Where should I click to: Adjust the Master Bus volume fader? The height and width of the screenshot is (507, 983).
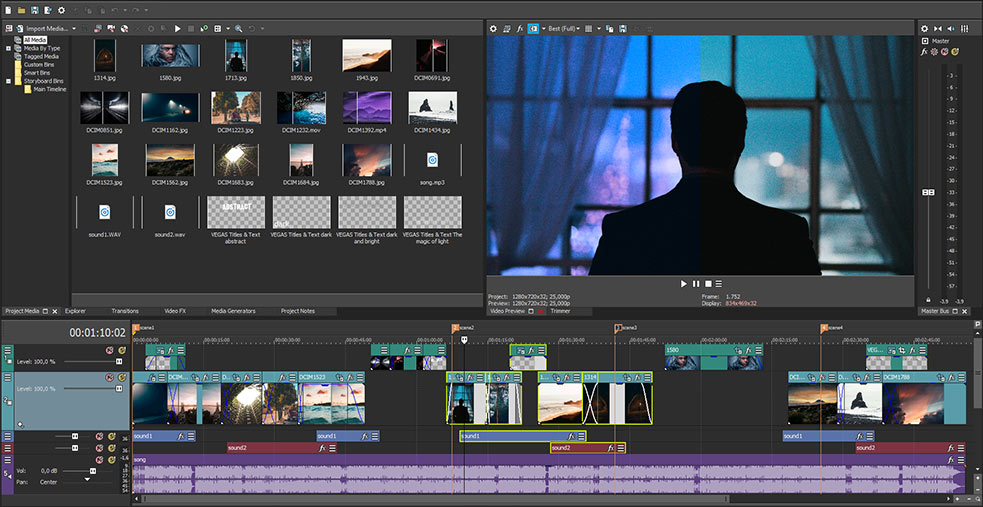tap(928, 192)
